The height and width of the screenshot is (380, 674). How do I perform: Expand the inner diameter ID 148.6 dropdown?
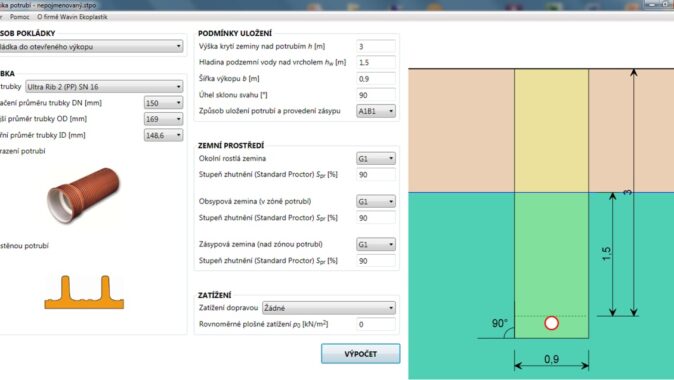pos(163,135)
